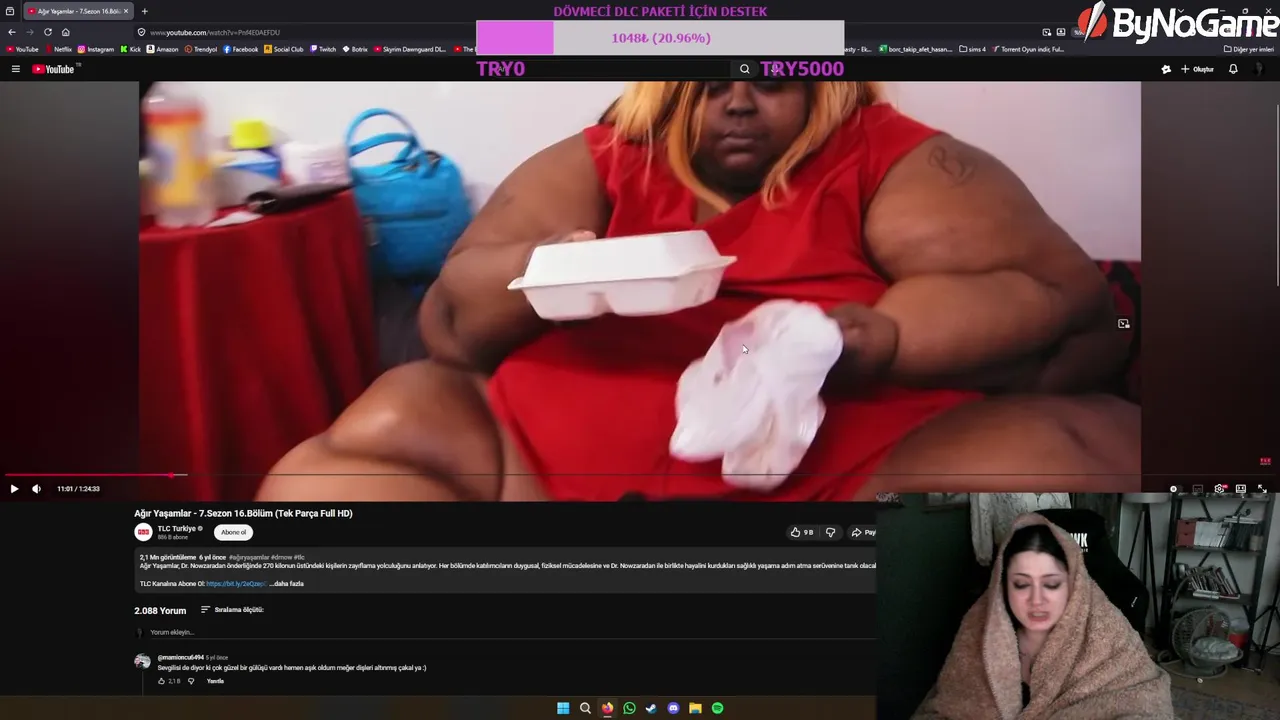Enter fullscreen from the player controls
1280x720 pixels.
[1262, 489]
